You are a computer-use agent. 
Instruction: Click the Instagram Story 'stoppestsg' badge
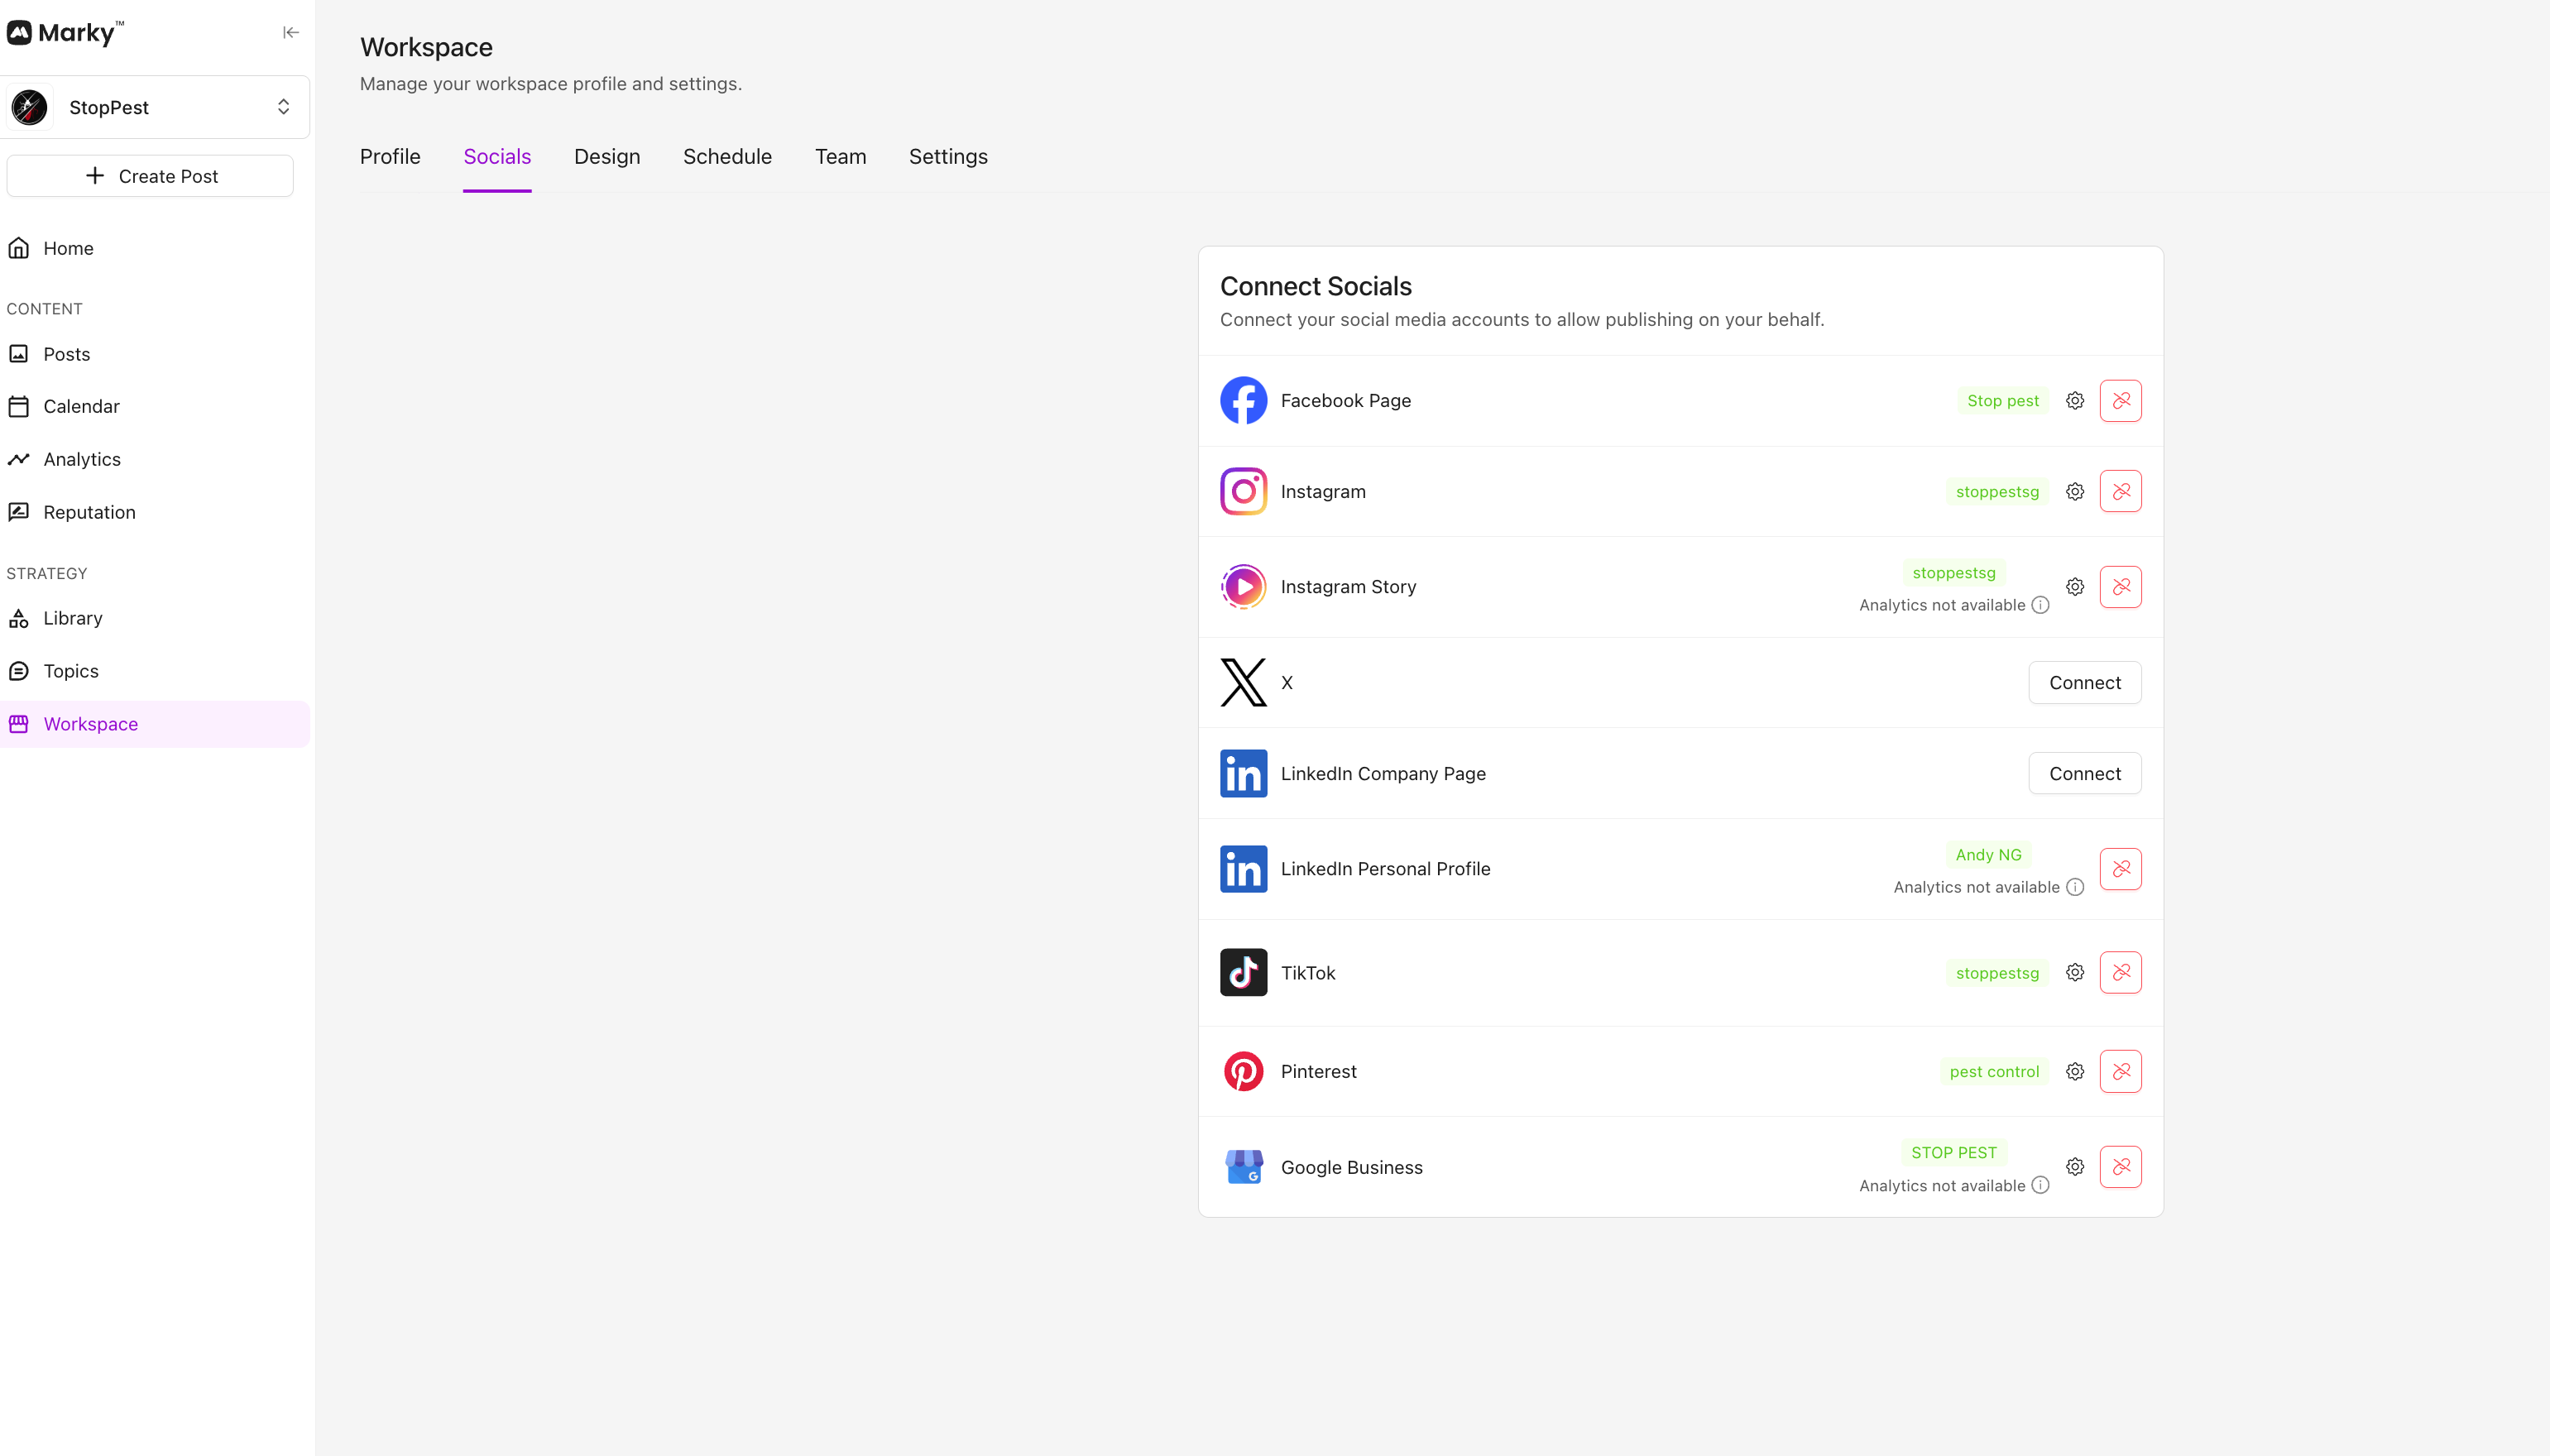(x=1954, y=573)
